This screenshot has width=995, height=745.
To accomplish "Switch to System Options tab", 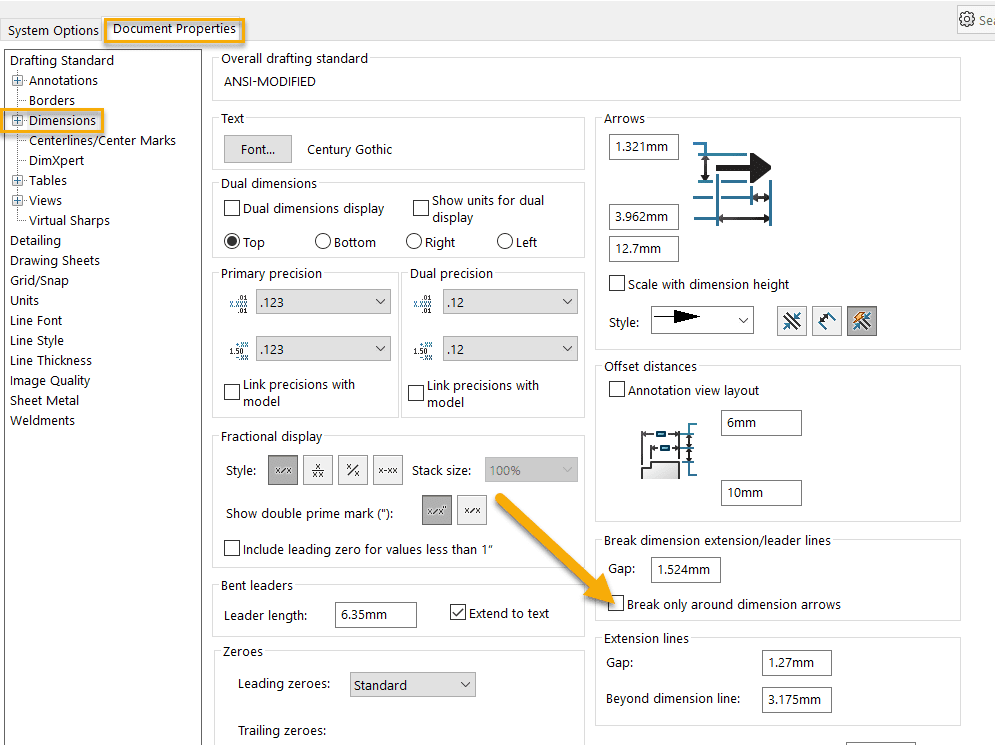I will click(53, 30).
